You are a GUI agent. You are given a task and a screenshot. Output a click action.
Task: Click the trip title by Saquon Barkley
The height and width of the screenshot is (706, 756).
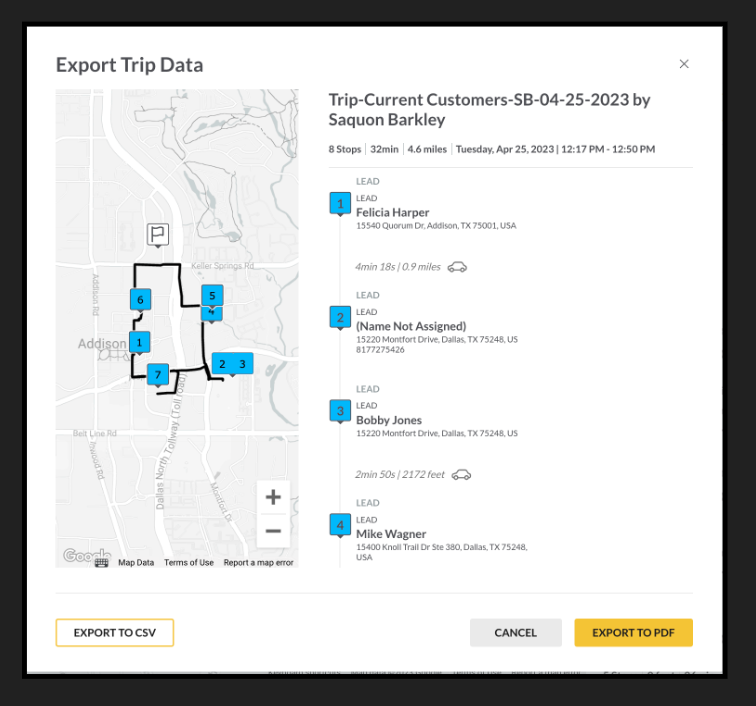coord(489,109)
